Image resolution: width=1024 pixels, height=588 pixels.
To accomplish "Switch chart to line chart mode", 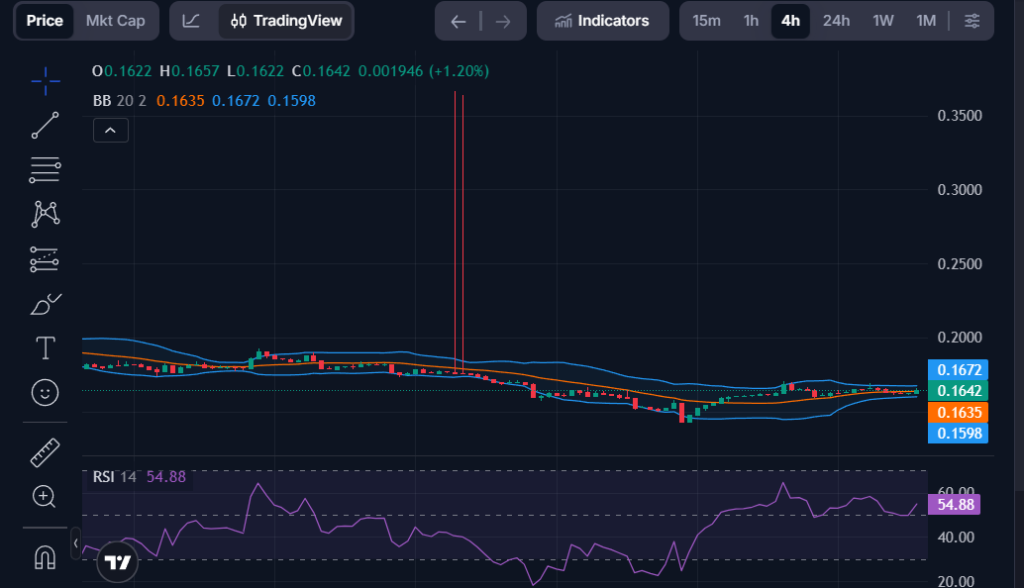I will point(191,20).
